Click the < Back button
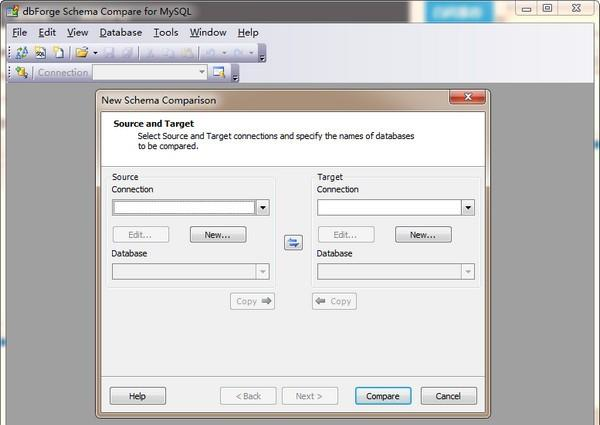 (248, 396)
